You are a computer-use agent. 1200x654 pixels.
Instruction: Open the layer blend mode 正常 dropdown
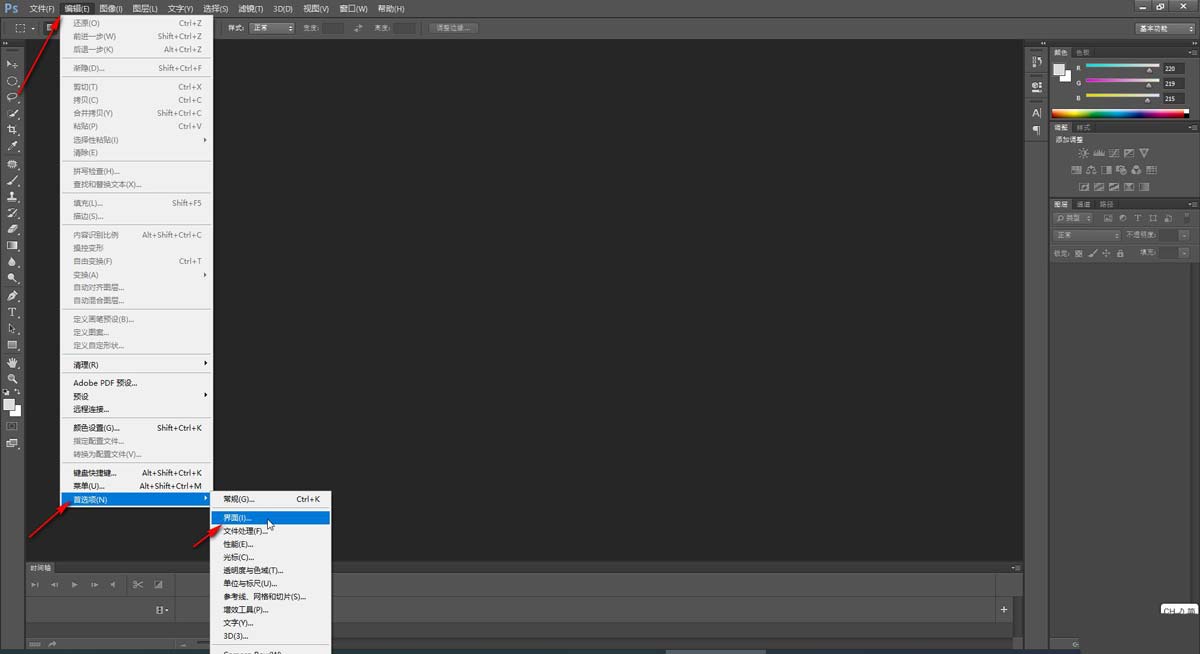tap(1087, 235)
